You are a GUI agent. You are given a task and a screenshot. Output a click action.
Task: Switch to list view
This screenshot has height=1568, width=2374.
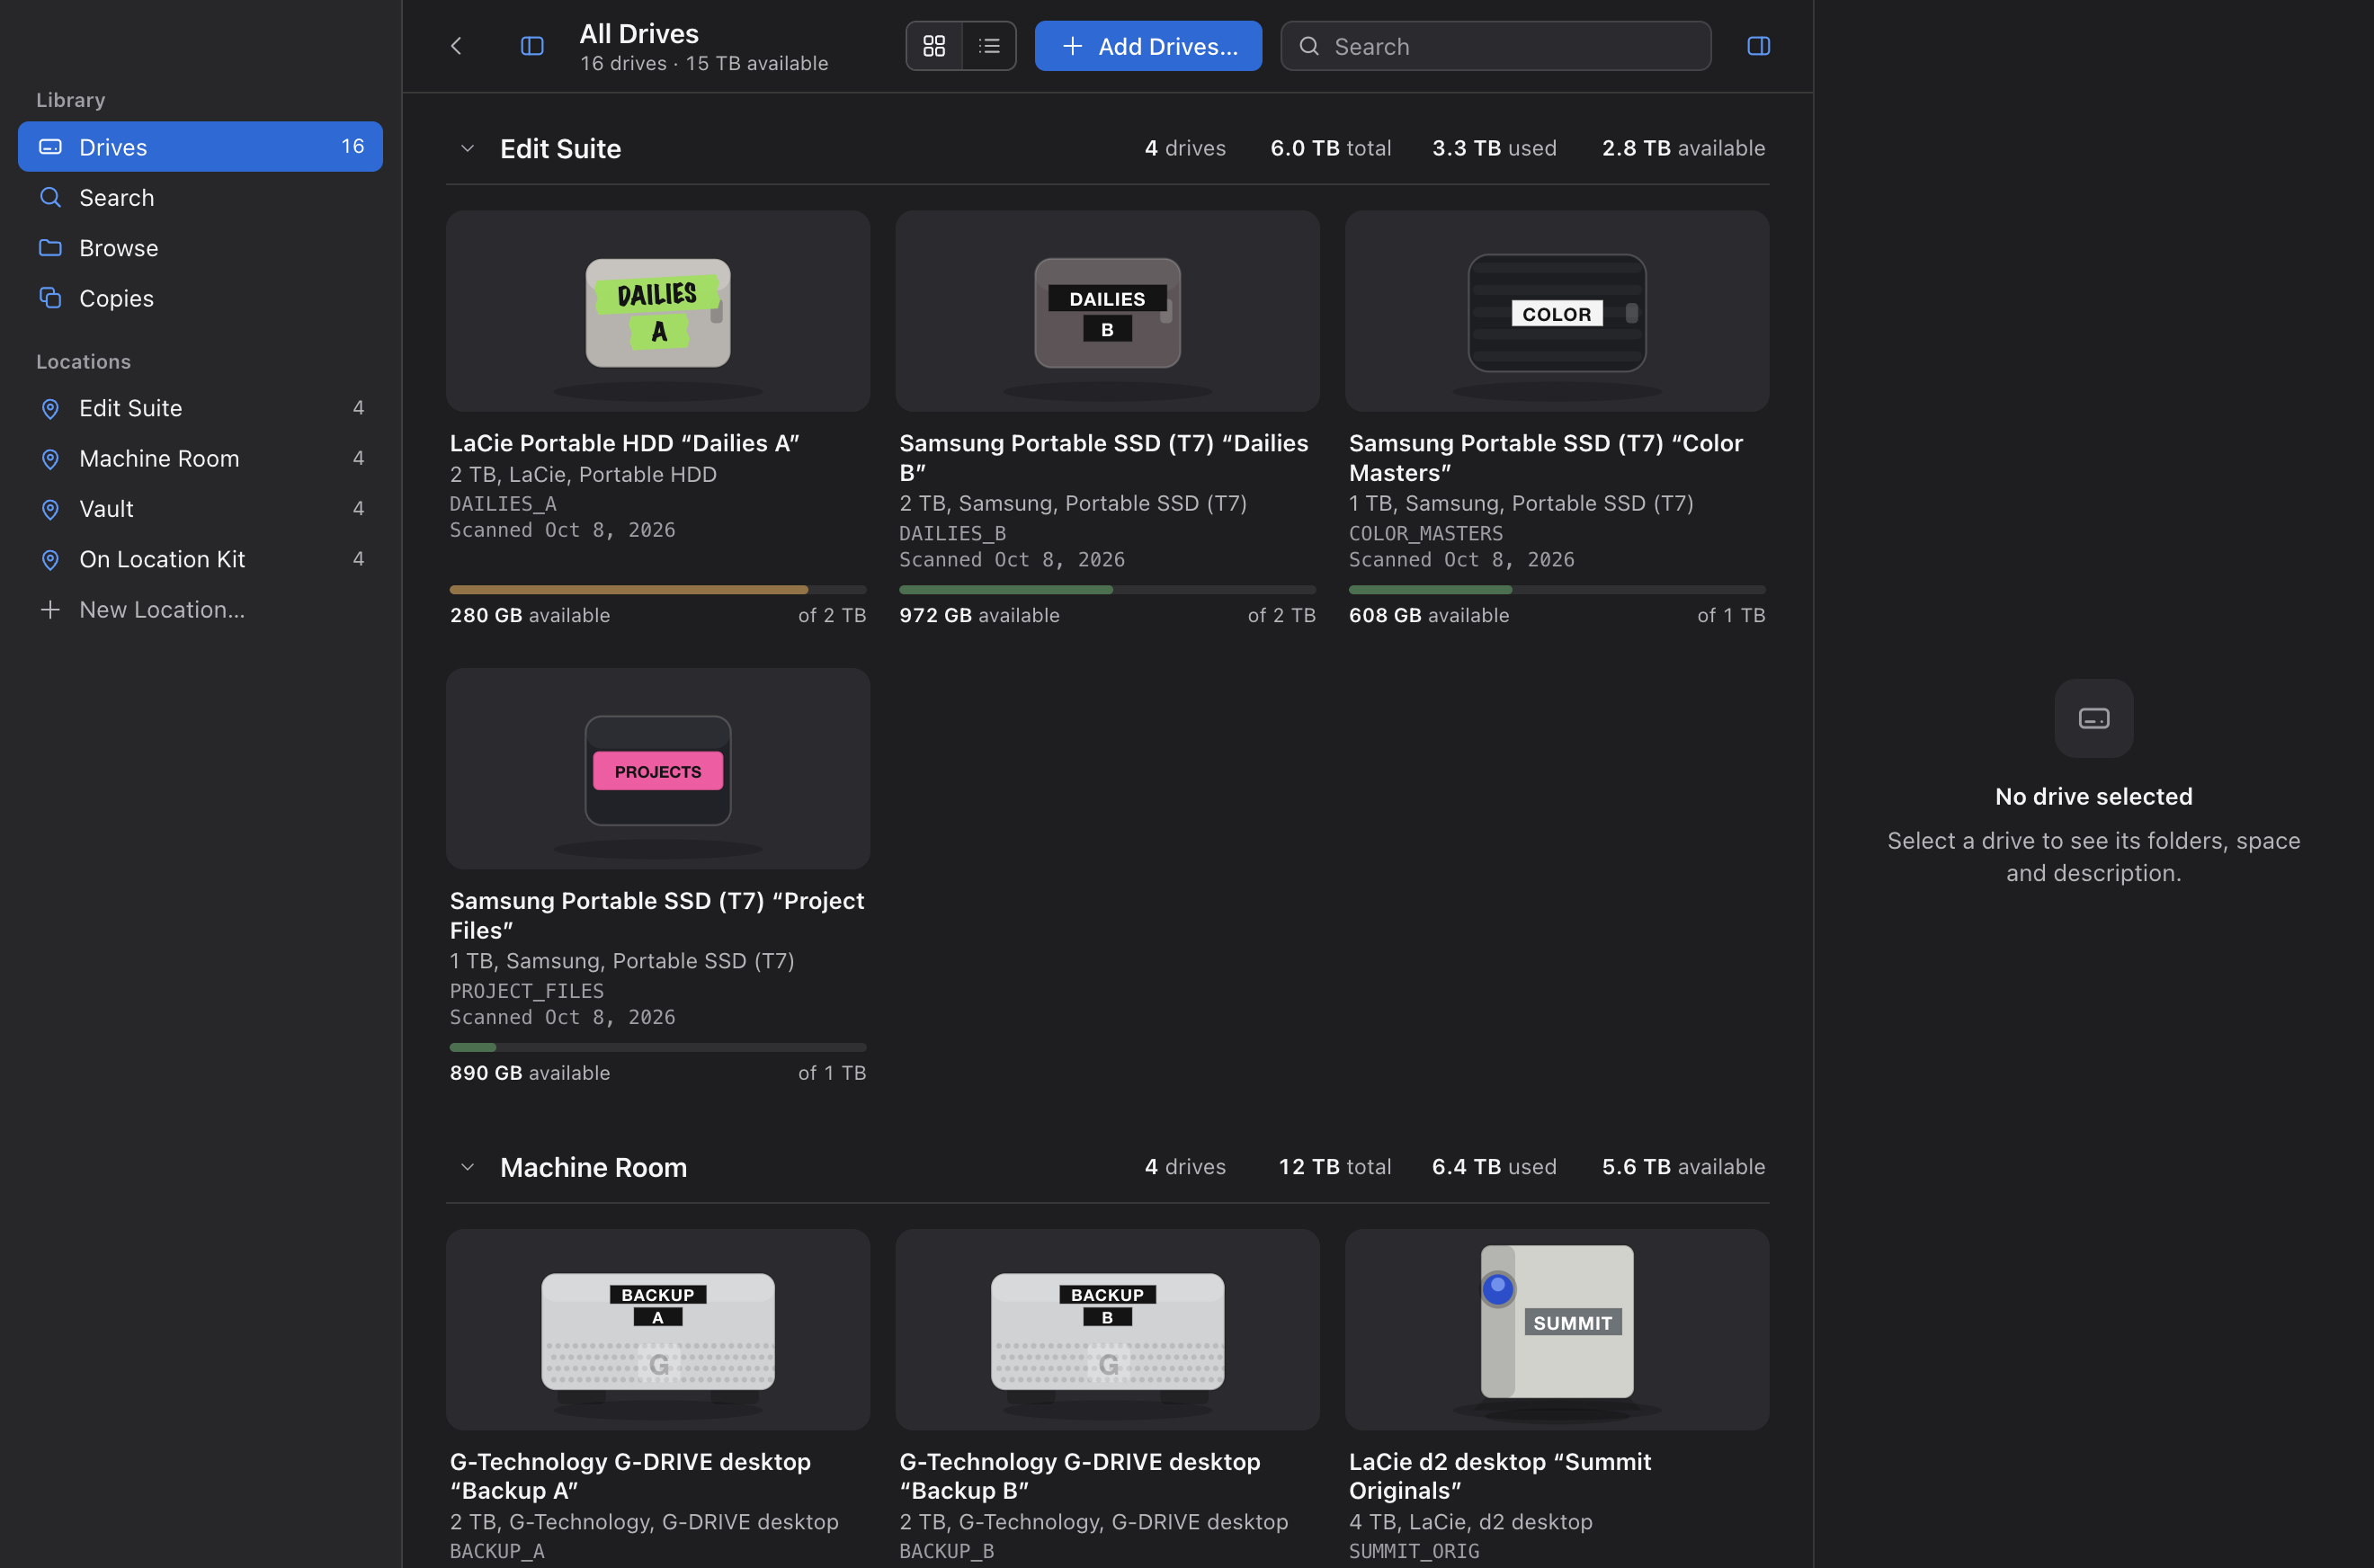[989, 46]
